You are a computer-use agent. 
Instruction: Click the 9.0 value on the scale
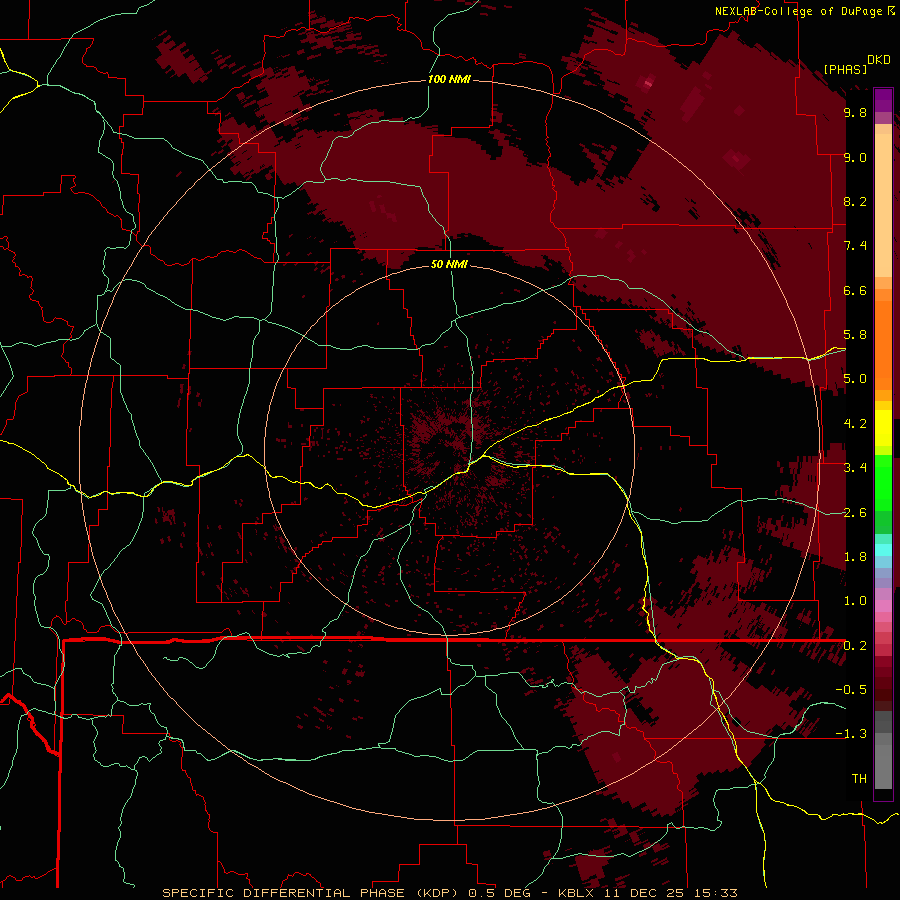[x=855, y=157]
